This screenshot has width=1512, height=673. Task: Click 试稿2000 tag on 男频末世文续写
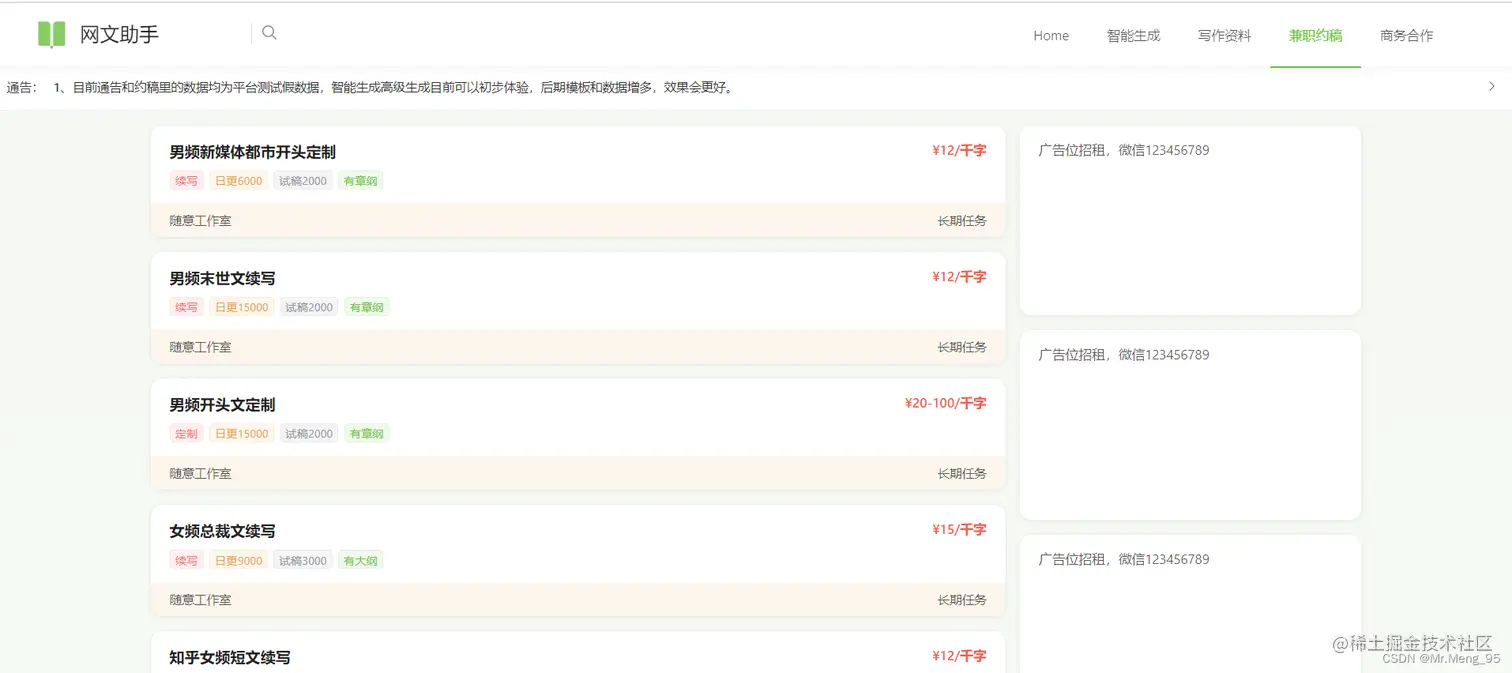click(309, 307)
